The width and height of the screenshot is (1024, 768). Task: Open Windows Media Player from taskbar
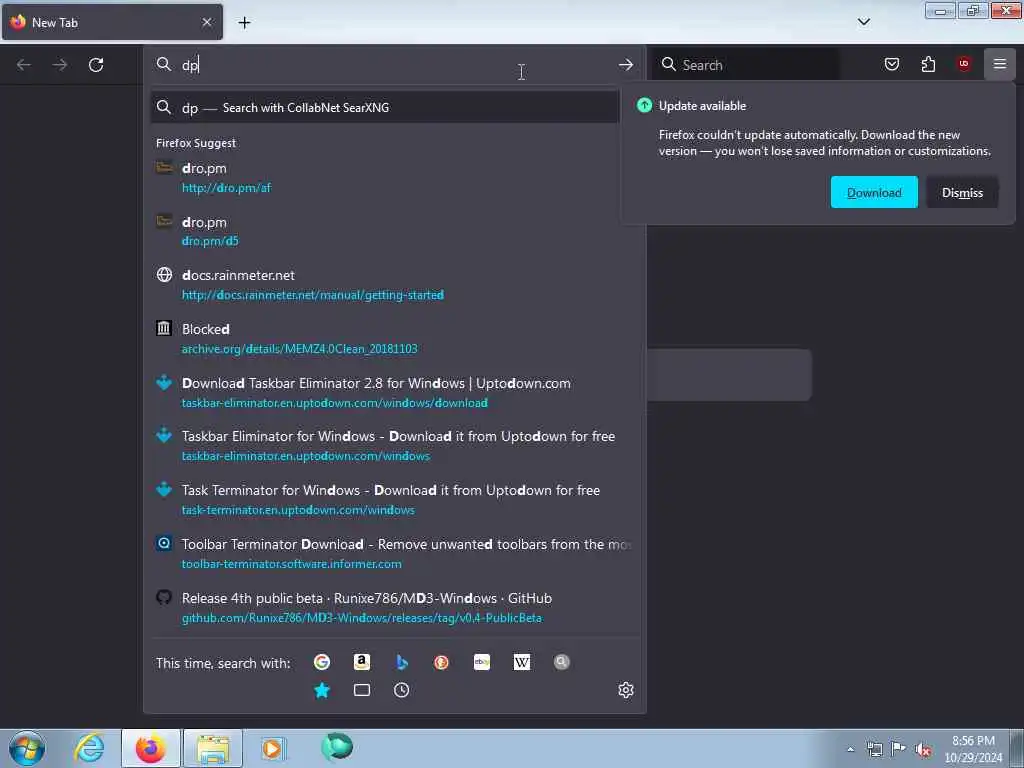pyautogui.click(x=272, y=748)
